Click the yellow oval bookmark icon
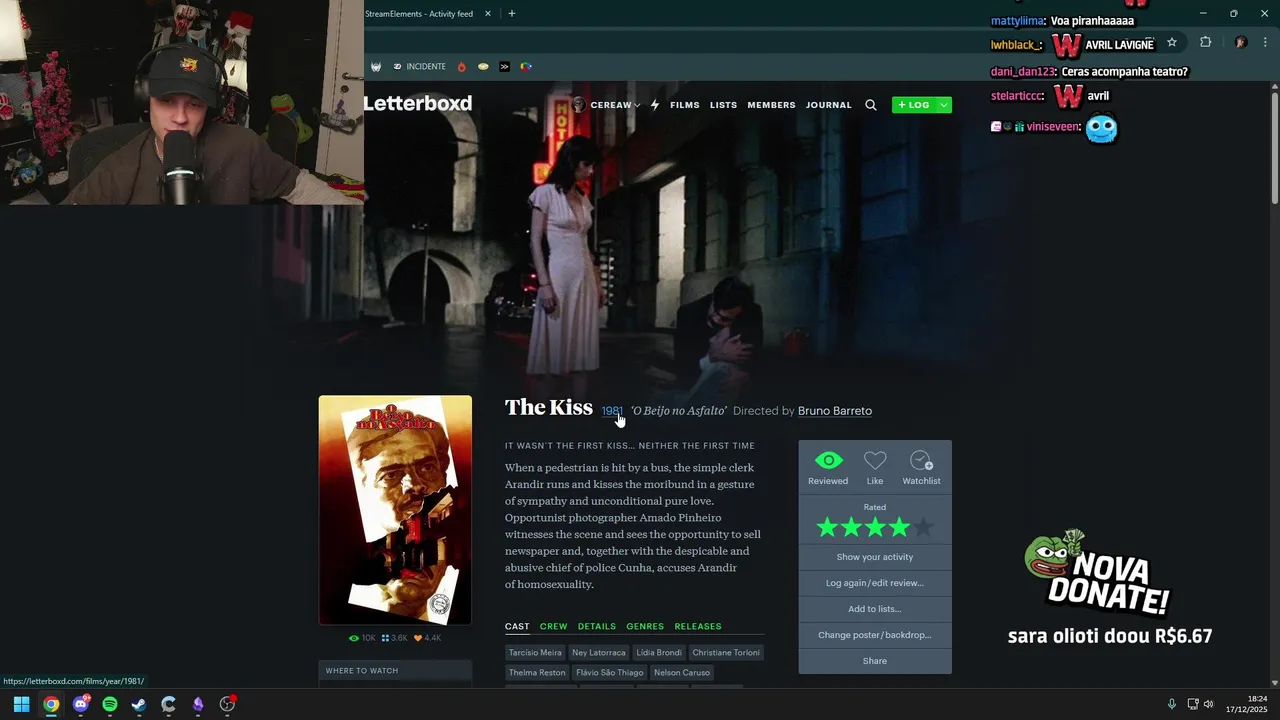Image resolution: width=1280 pixels, height=720 pixels. [x=483, y=67]
